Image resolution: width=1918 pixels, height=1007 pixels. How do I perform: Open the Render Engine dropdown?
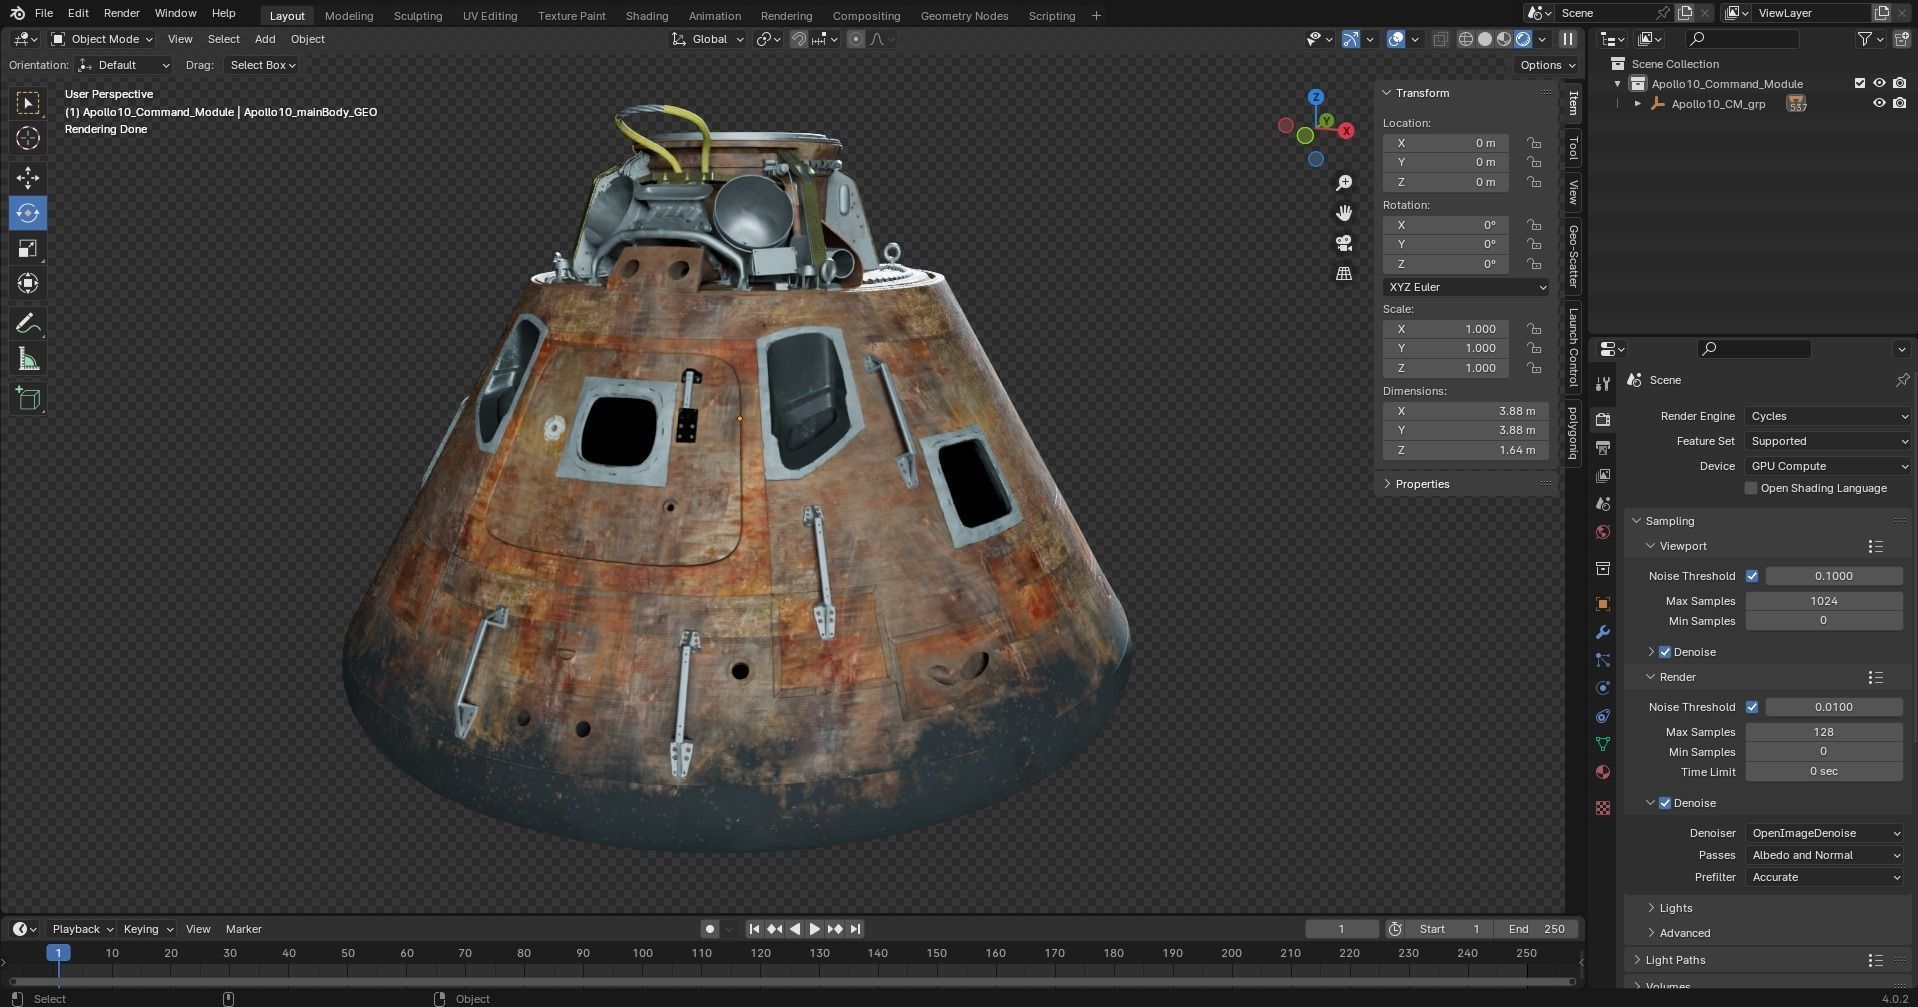tap(1828, 416)
